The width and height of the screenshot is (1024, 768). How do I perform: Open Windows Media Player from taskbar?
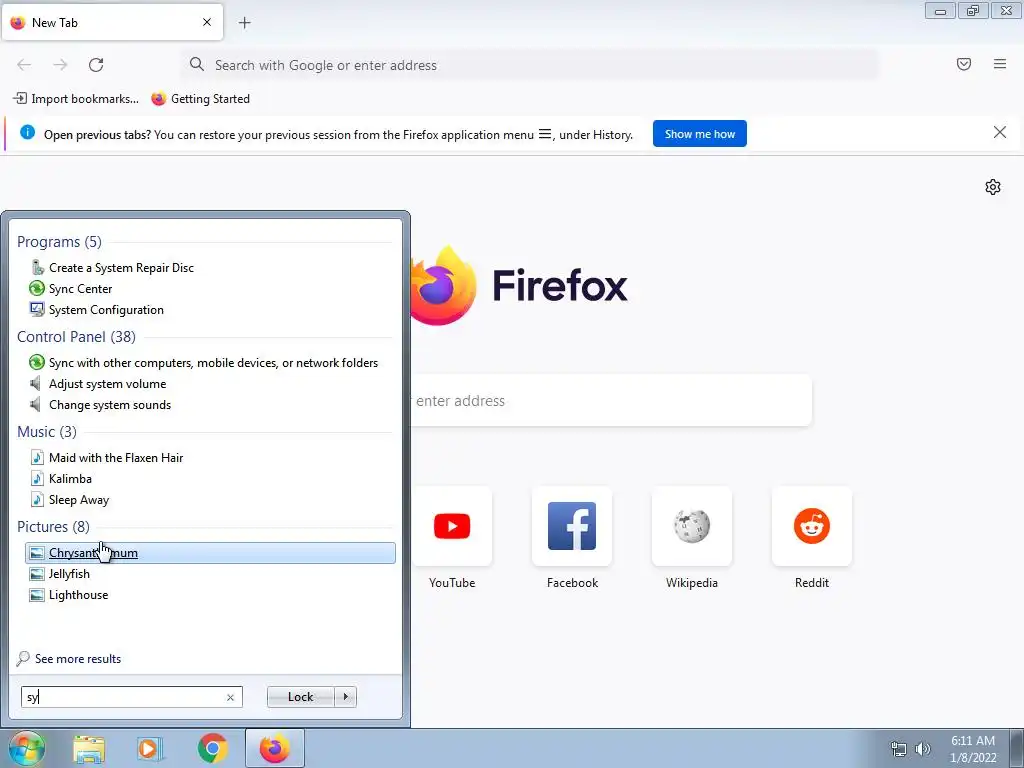click(150, 749)
